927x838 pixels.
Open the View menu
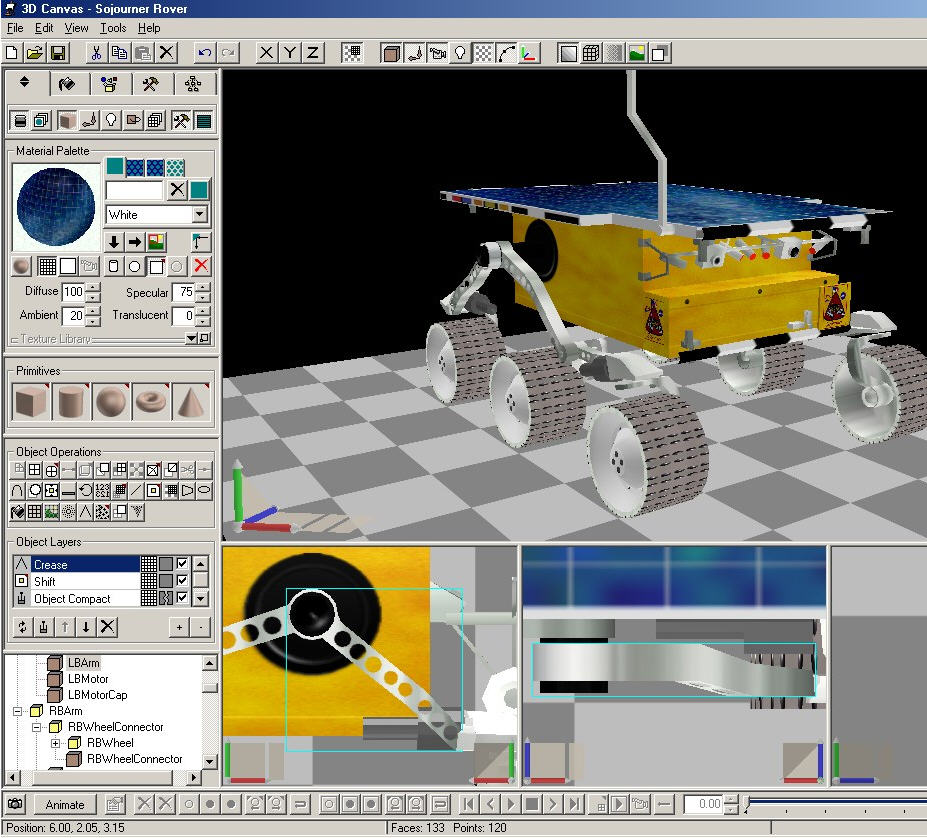[x=77, y=28]
